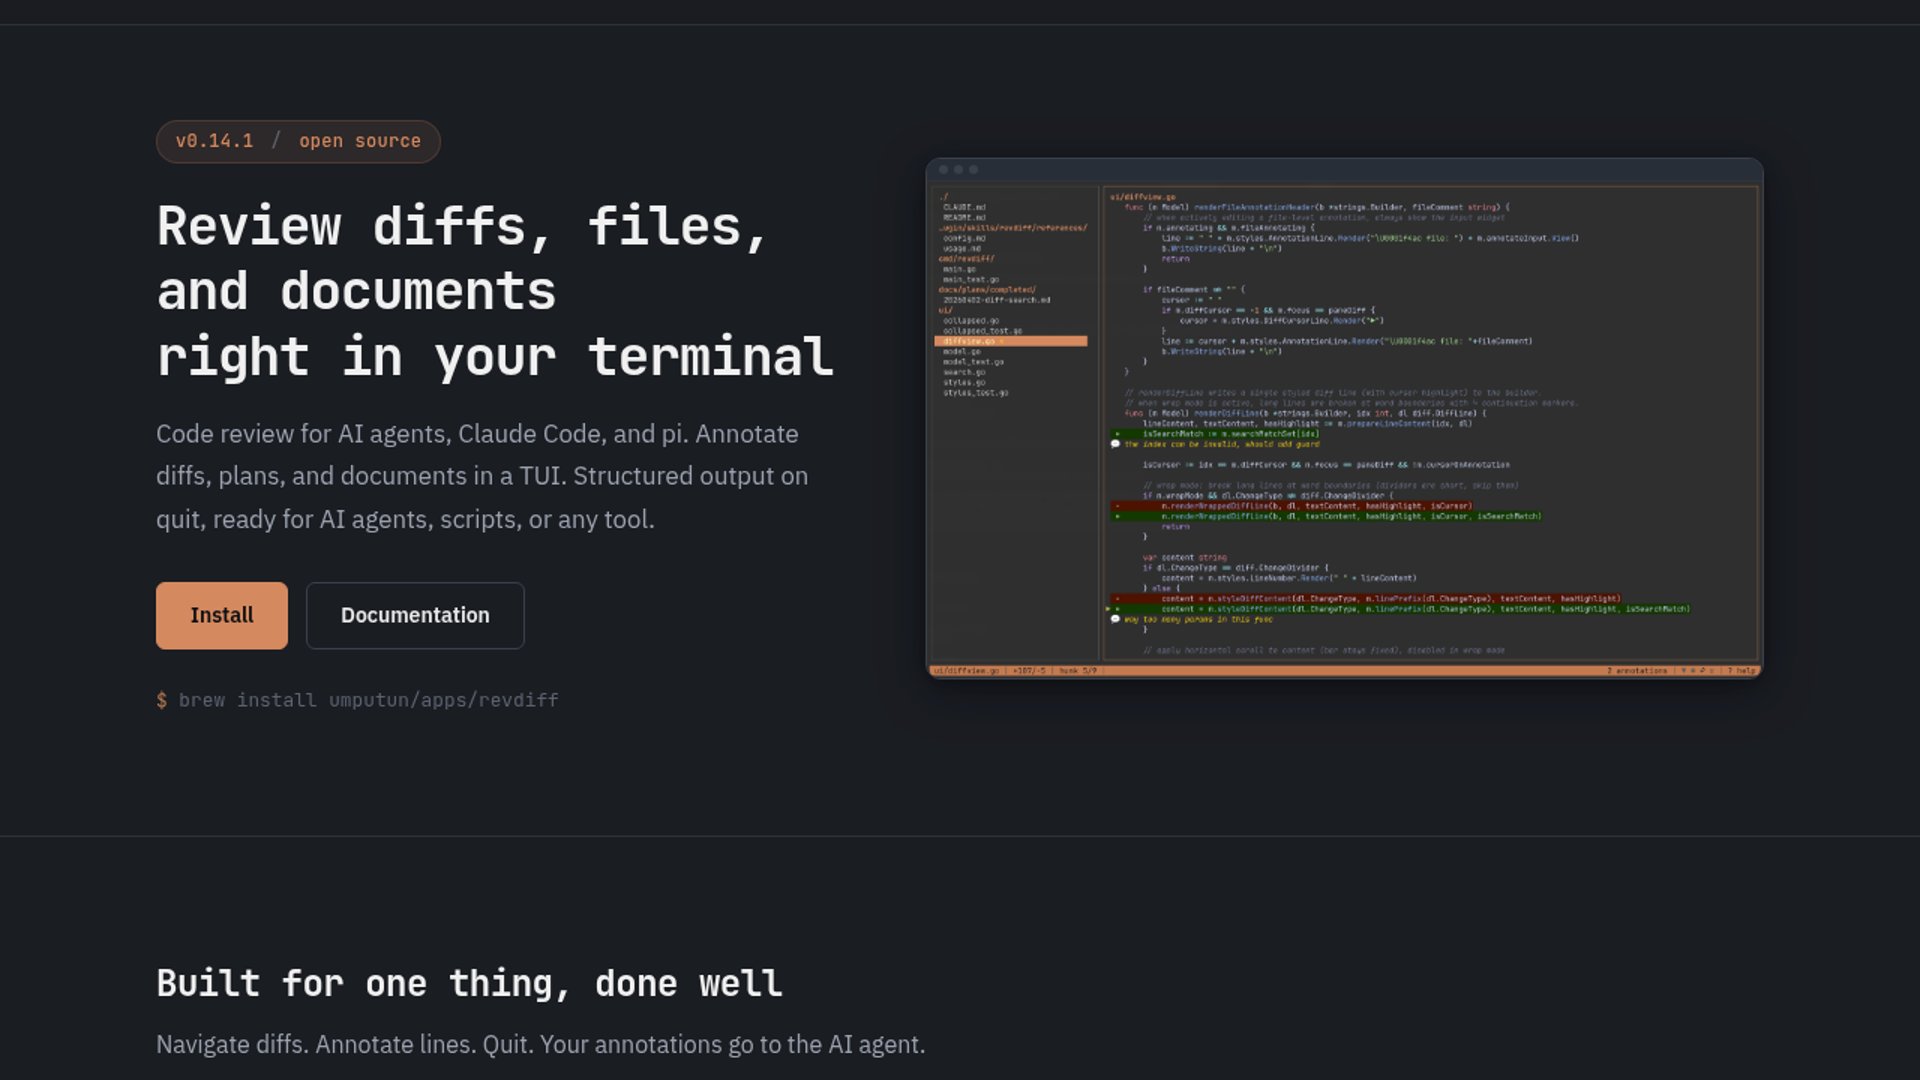
Task: Select README.md in the file tree
Action: click(964, 217)
